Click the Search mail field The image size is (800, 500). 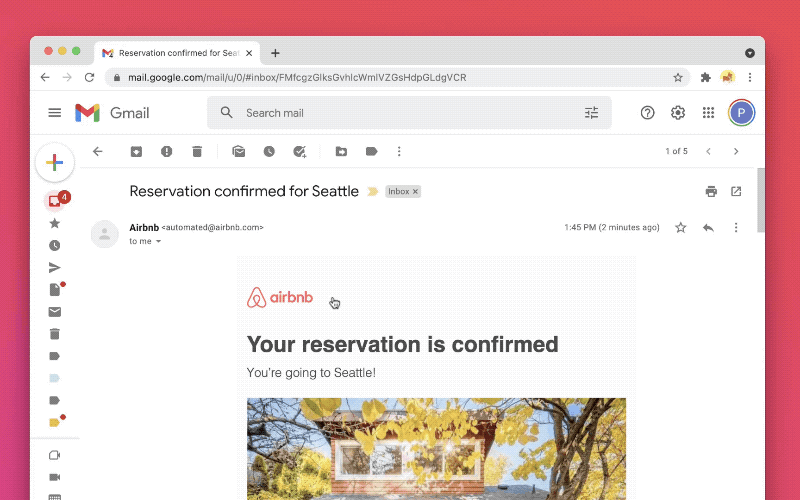point(400,113)
